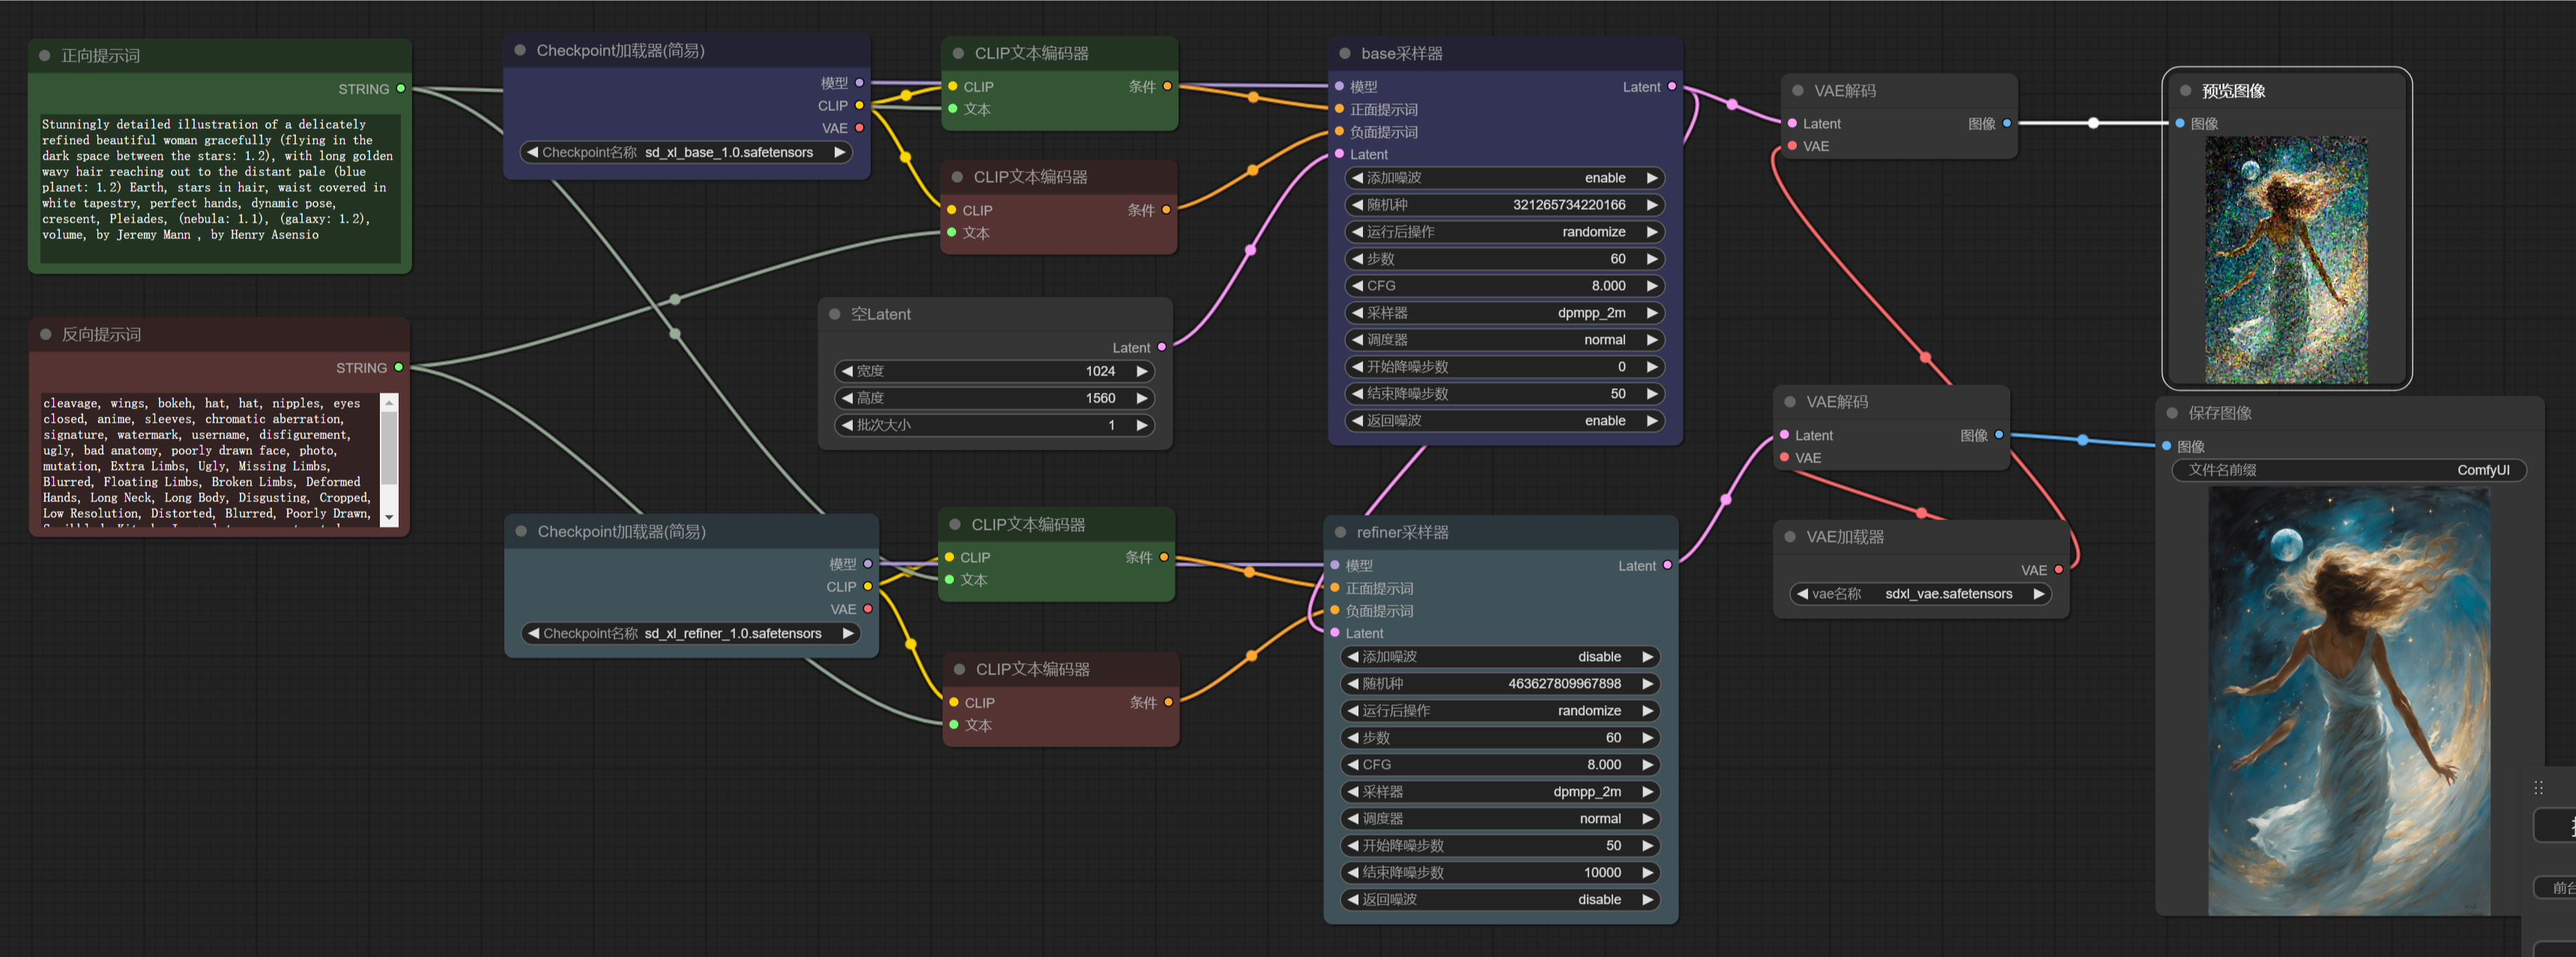The height and width of the screenshot is (957, 2576).
Task: Decrease base采样器 步数 60 with the left arrow
Action: [x=1357, y=259]
